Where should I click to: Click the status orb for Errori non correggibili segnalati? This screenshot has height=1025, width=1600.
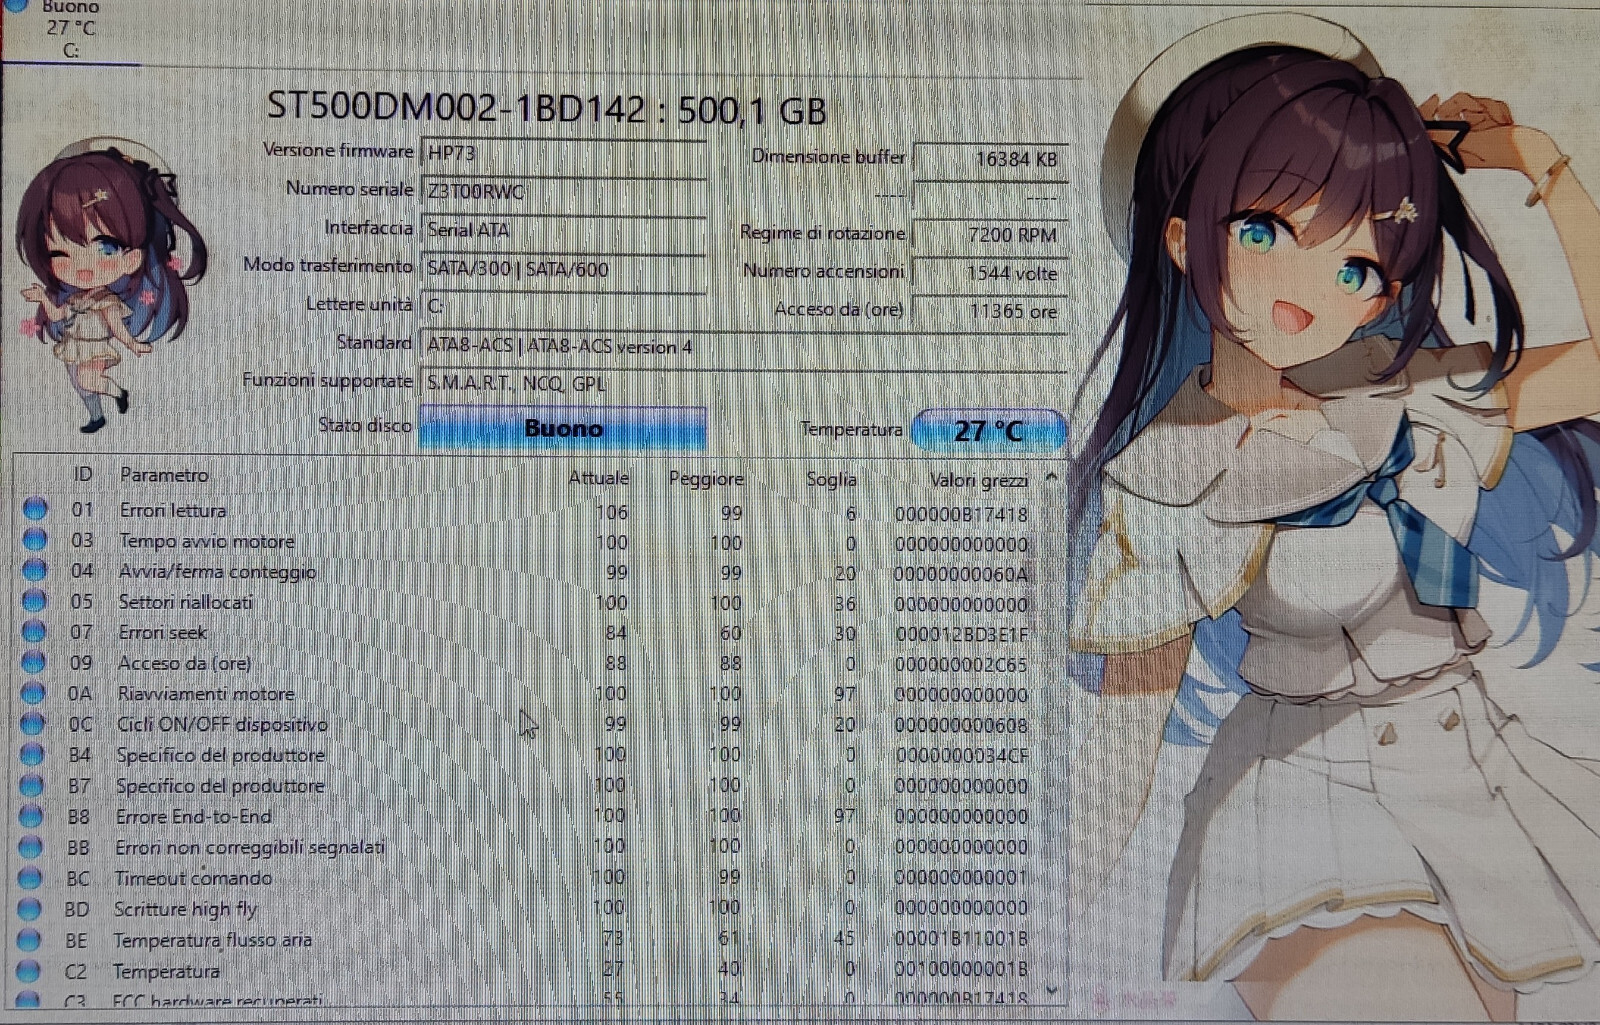tap(31, 847)
